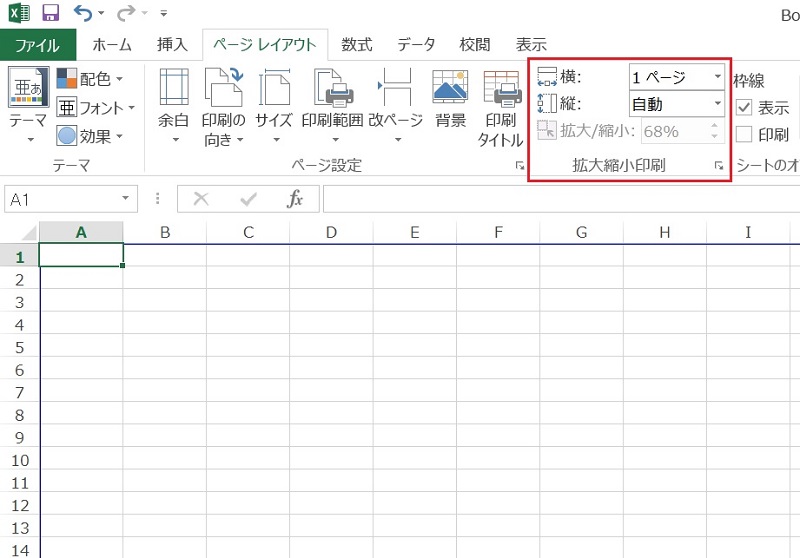Viewport: 800px width, 558px height.
Task: Open the ファイル tab
Action: point(37,45)
